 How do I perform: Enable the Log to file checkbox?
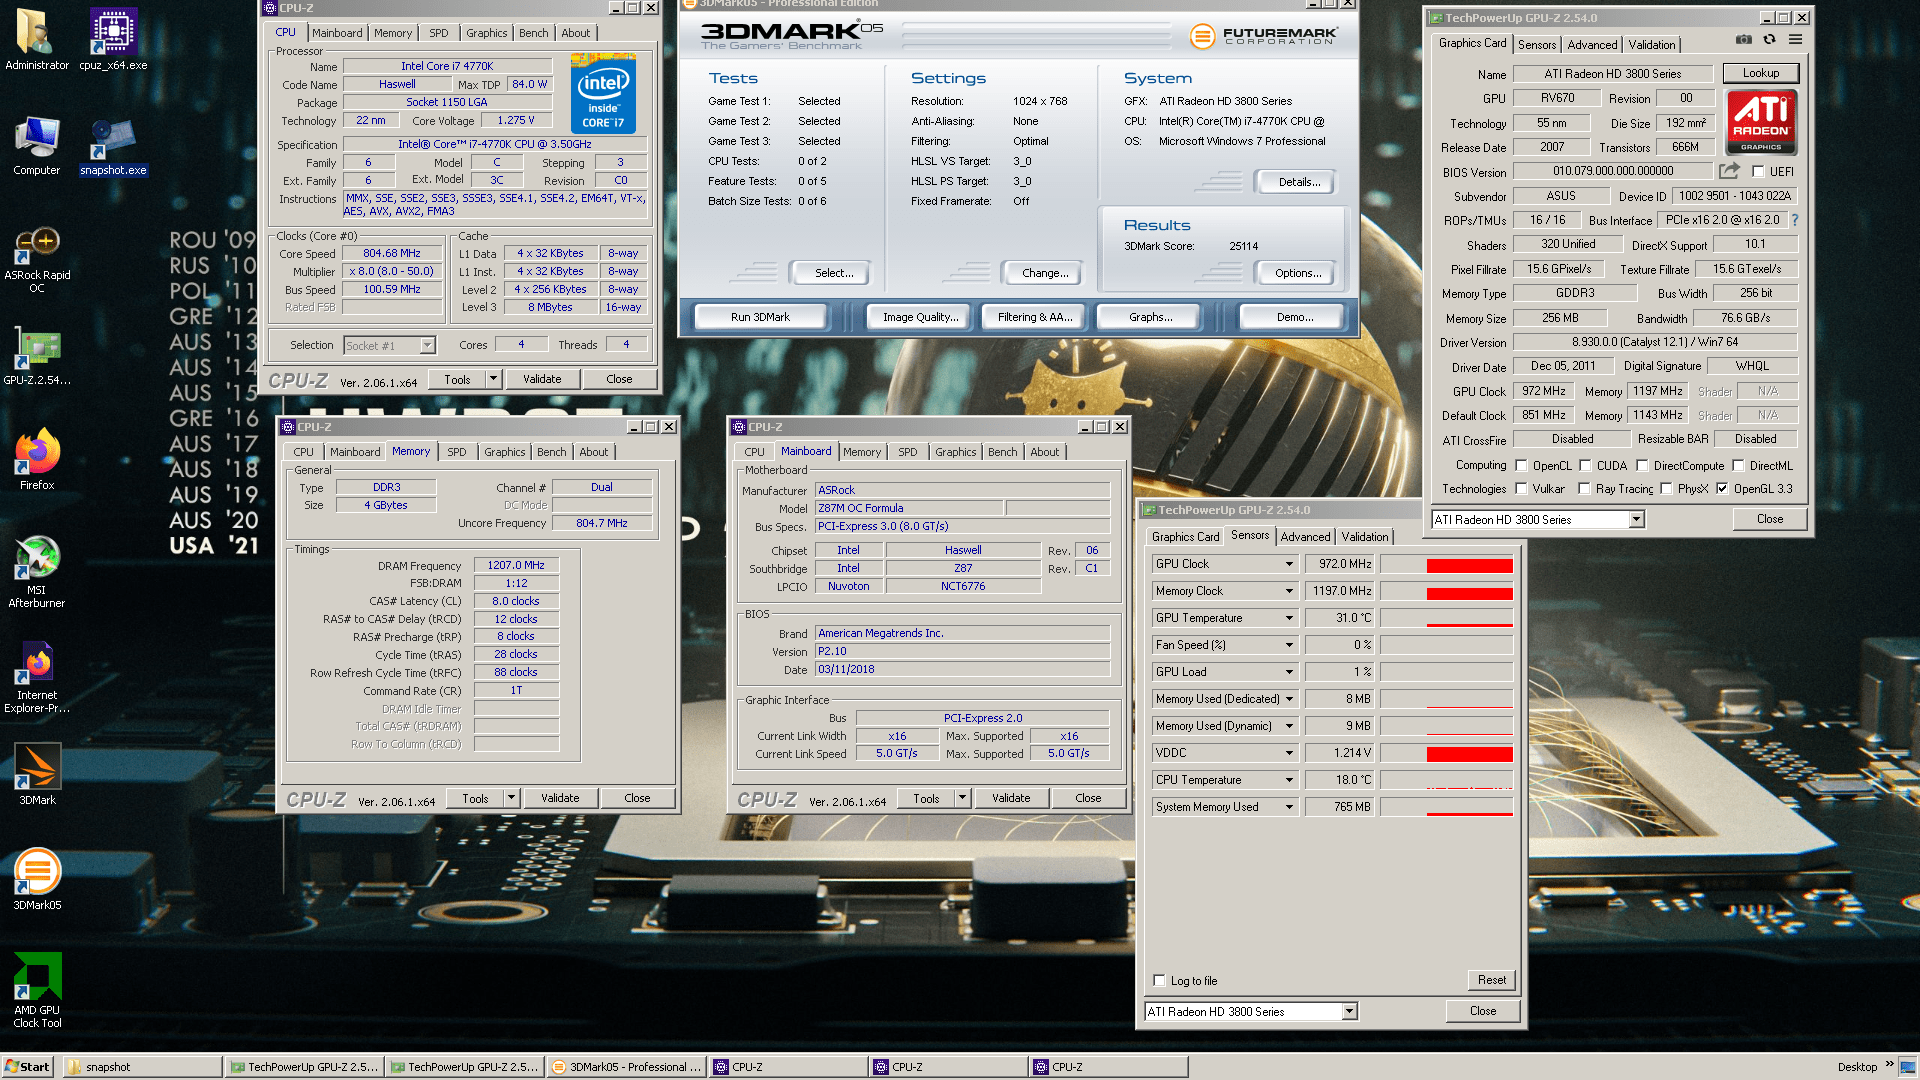click(x=1159, y=980)
